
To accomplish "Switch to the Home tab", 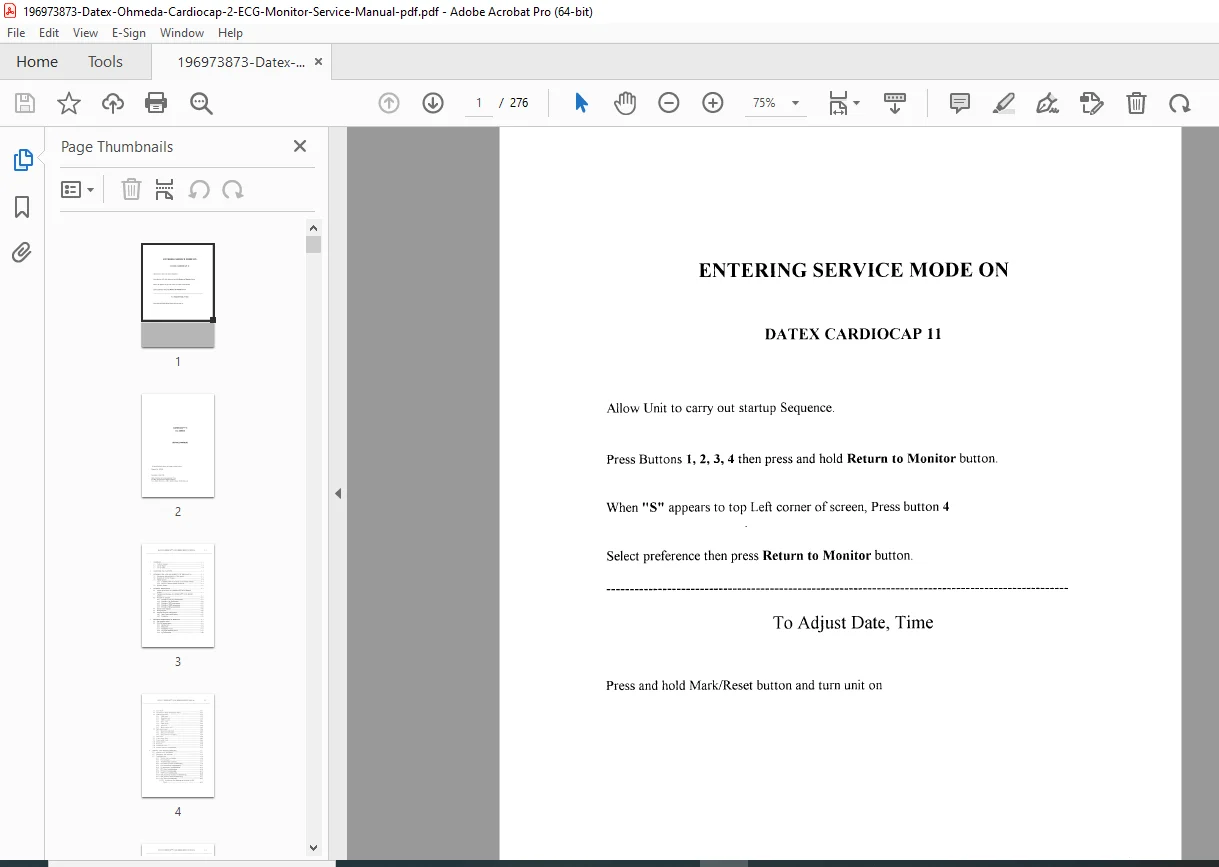I will [x=37, y=62].
